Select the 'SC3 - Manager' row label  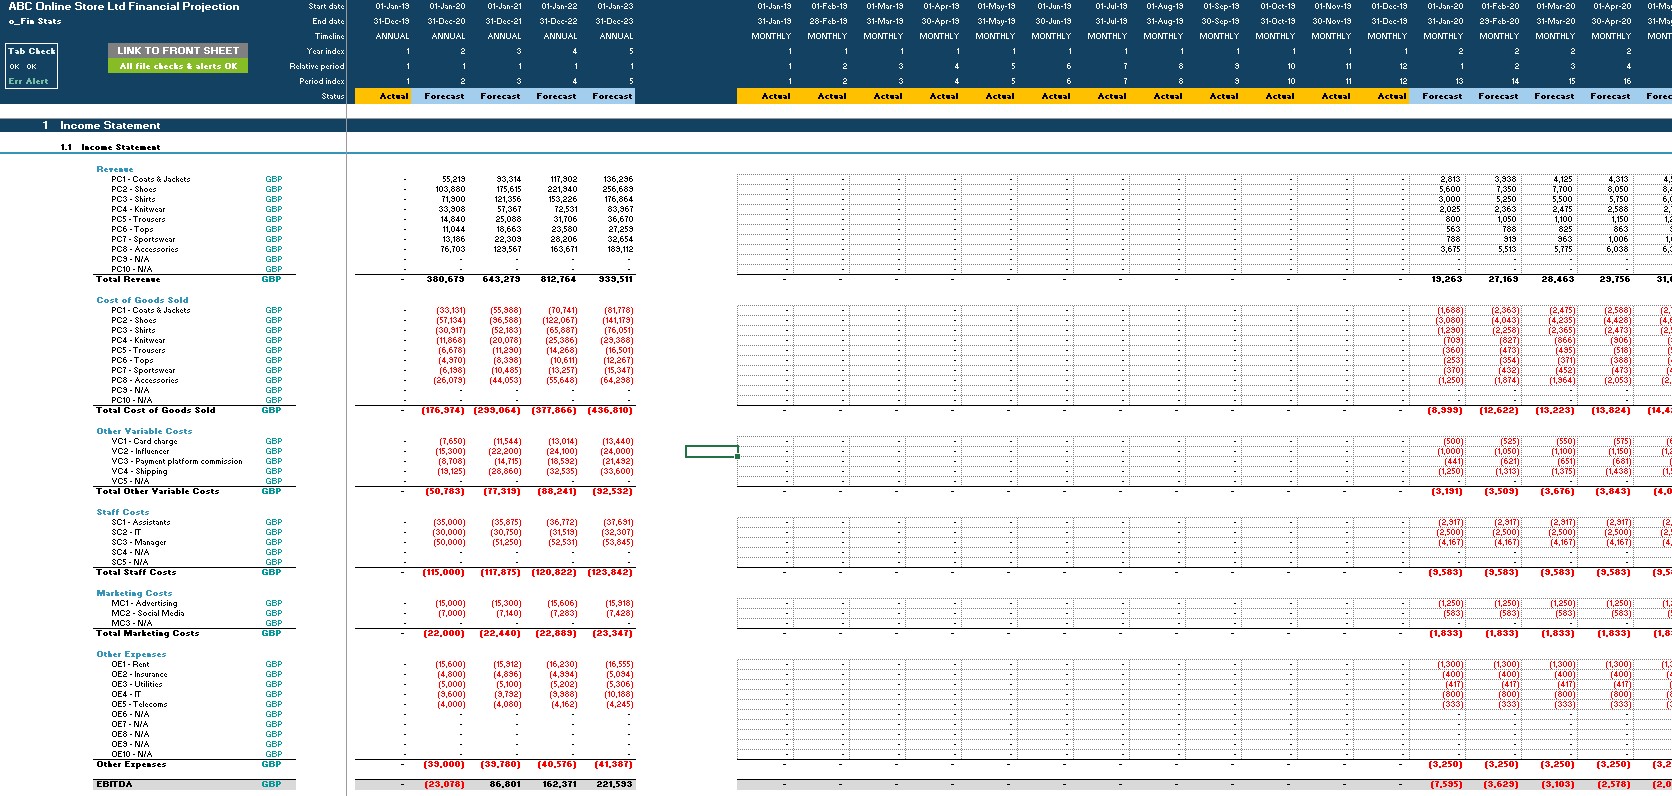point(139,542)
